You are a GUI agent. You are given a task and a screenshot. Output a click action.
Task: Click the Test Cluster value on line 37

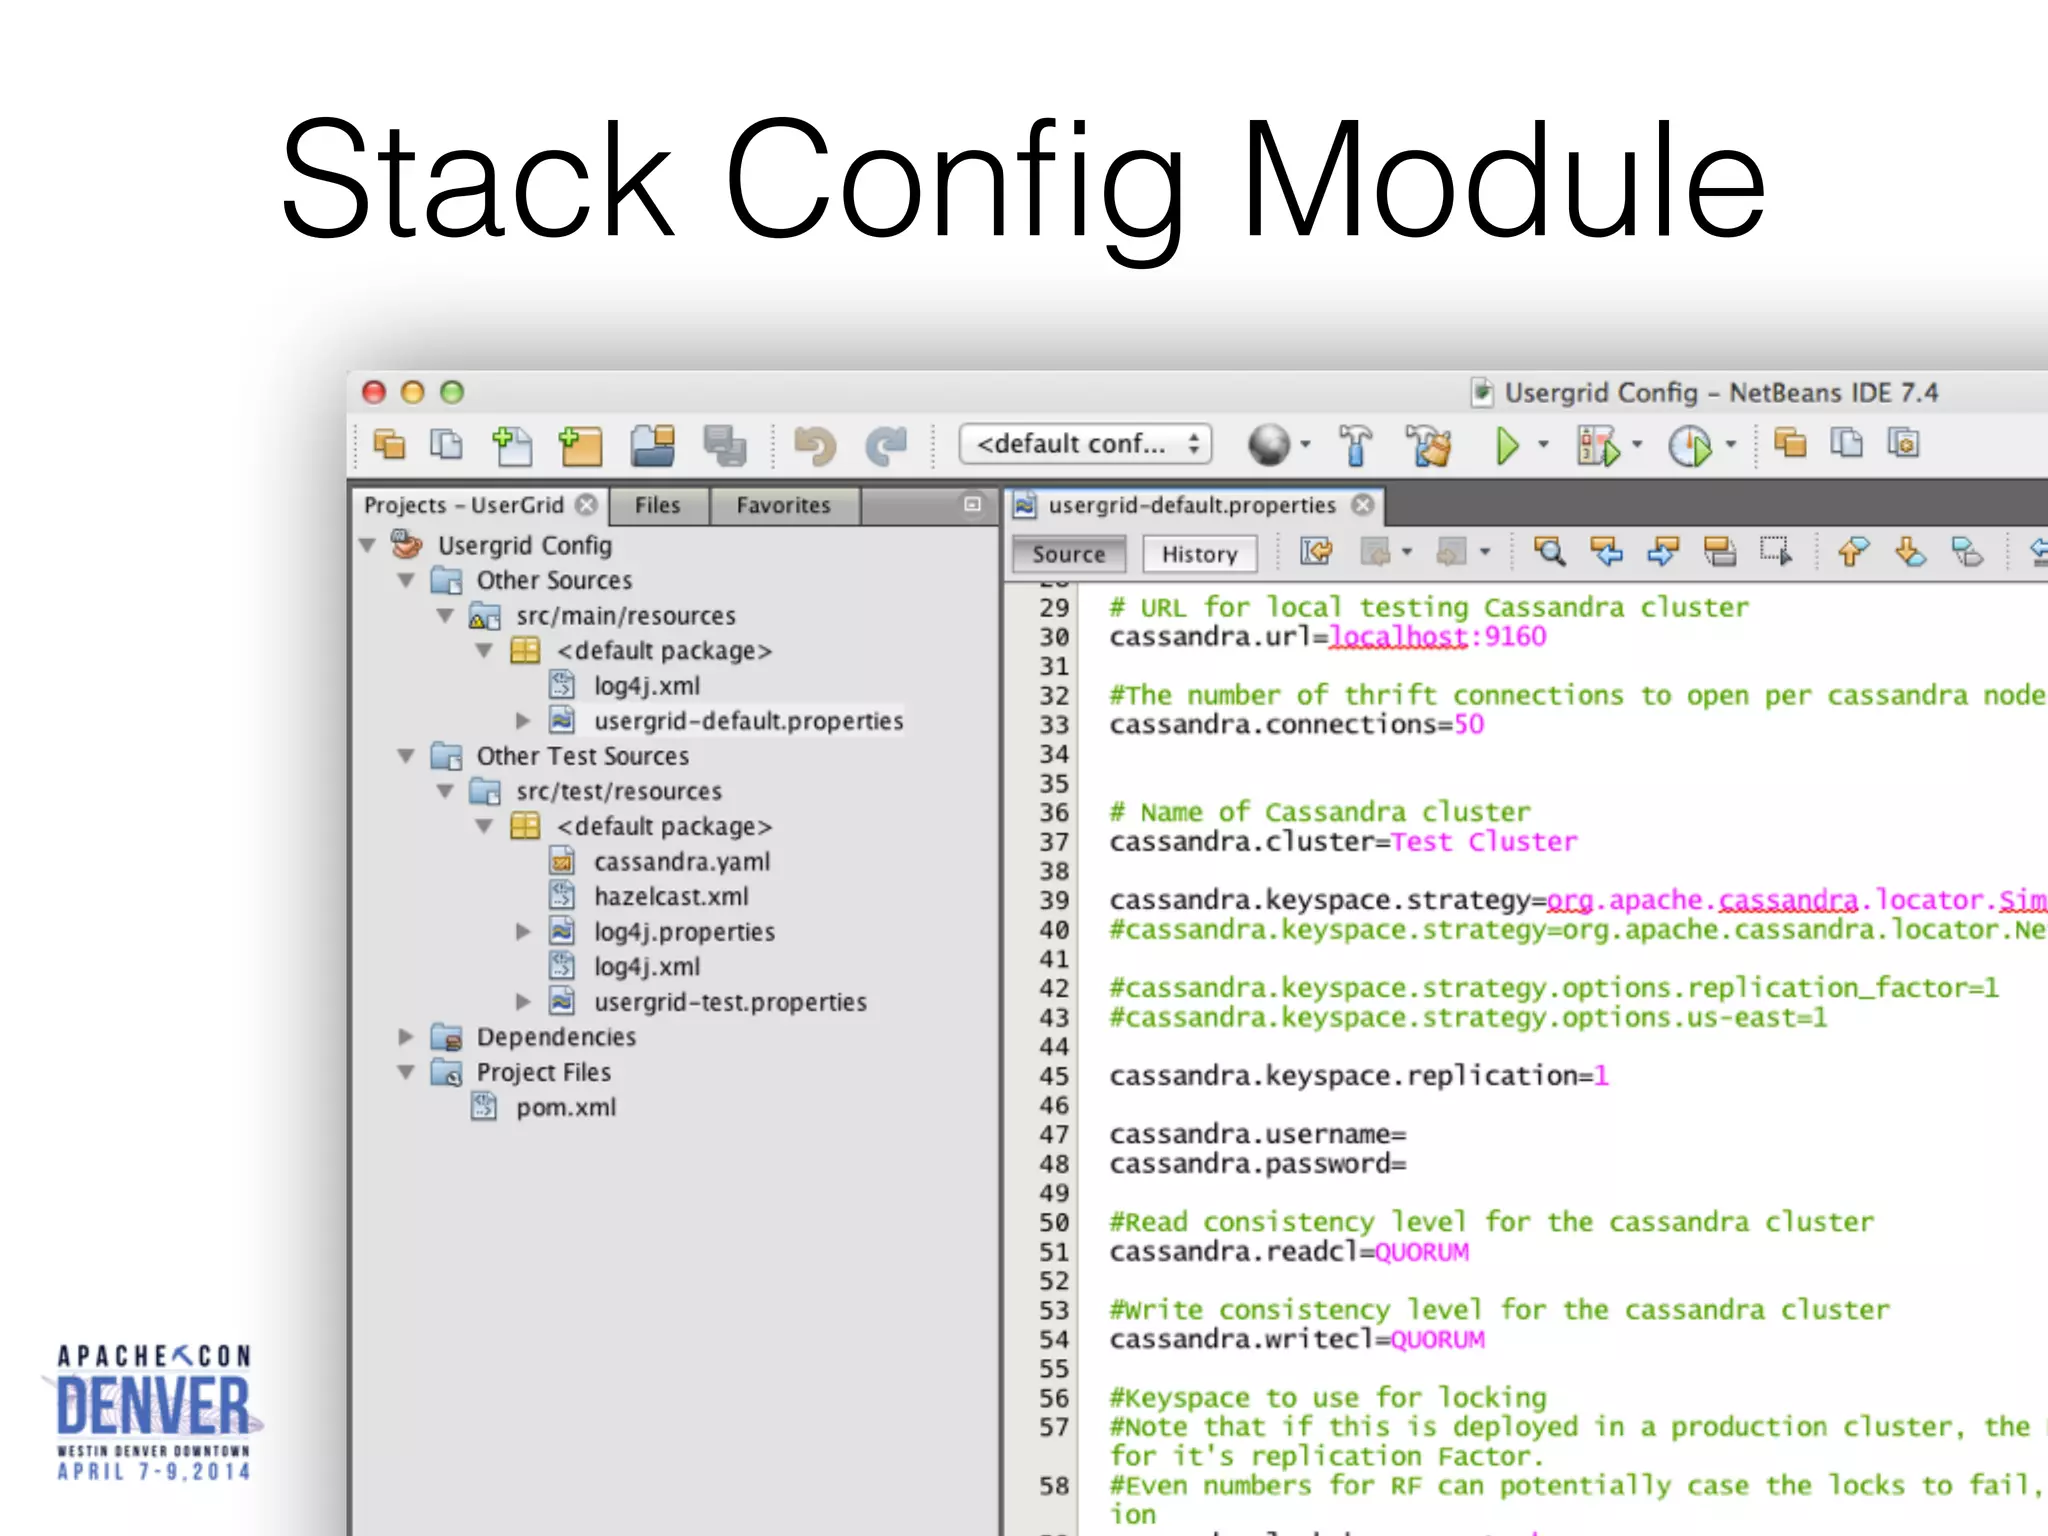pyautogui.click(x=1484, y=842)
